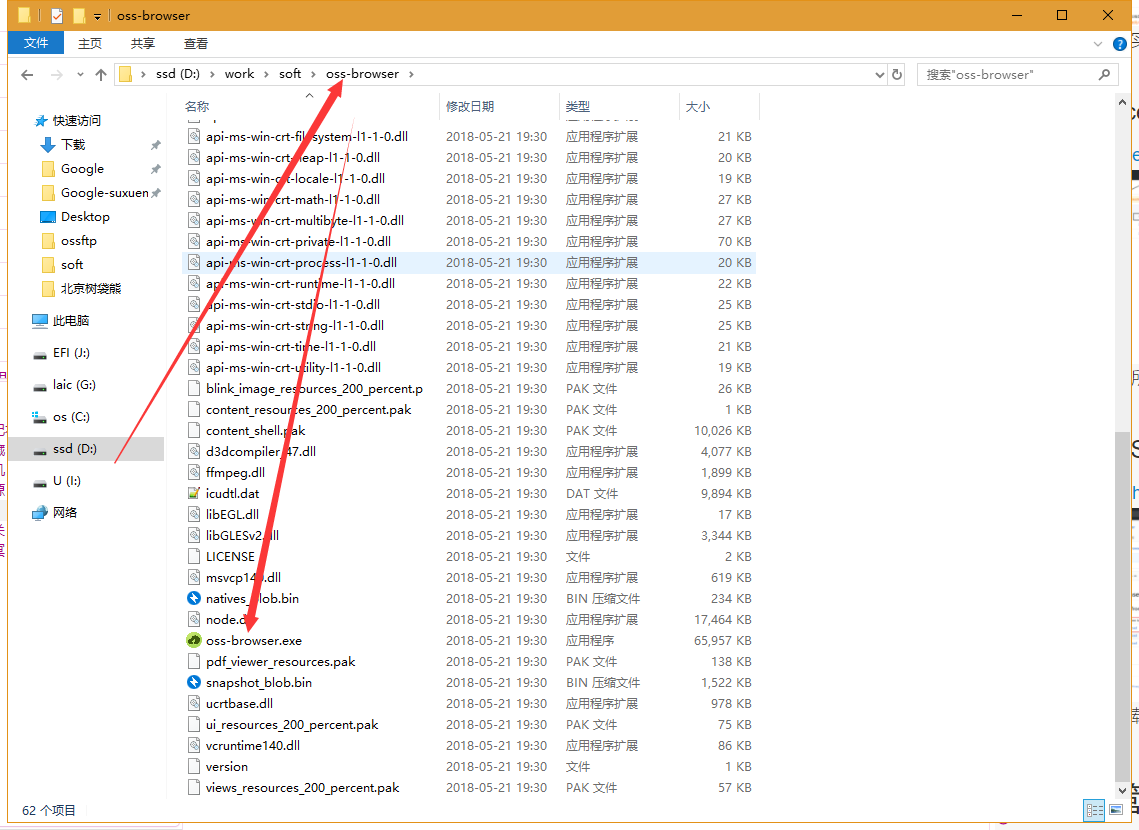Select pdf_viewer_resources.pak file name
The height and width of the screenshot is (830, 1139).
point(280,662)
